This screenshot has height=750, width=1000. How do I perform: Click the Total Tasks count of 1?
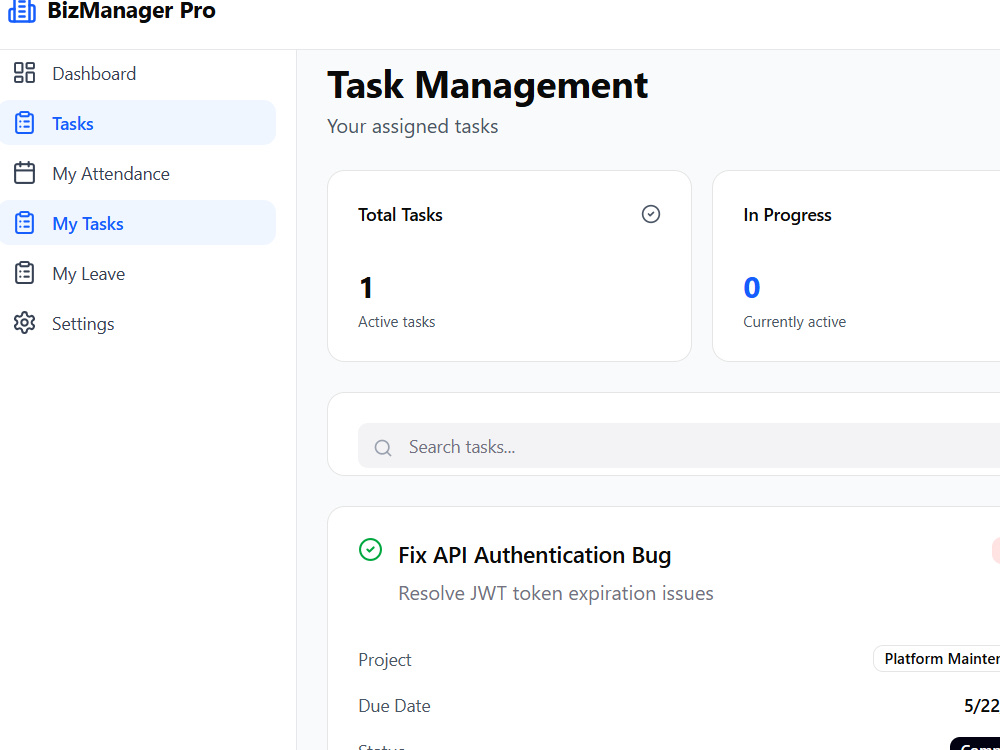coord(366,288)
